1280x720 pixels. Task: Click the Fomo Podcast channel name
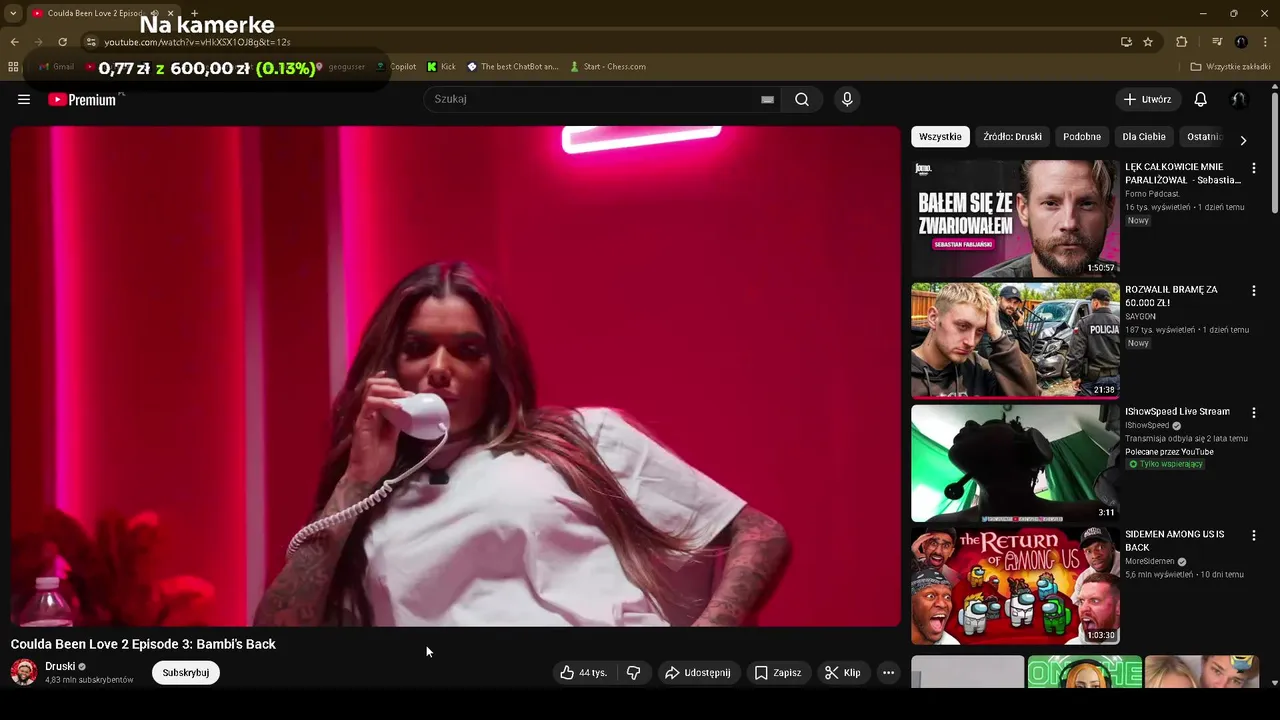[x=1152, y=194]
